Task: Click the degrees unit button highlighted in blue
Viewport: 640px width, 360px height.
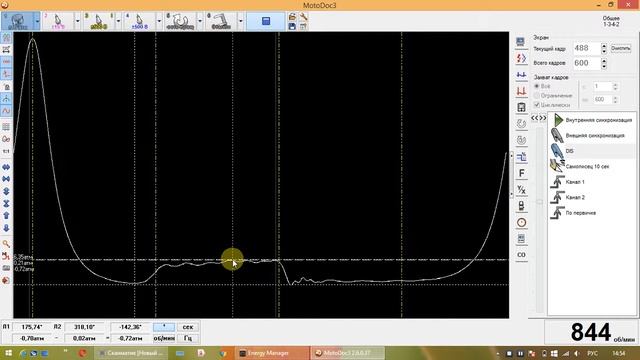Action: tap(164, 327)
